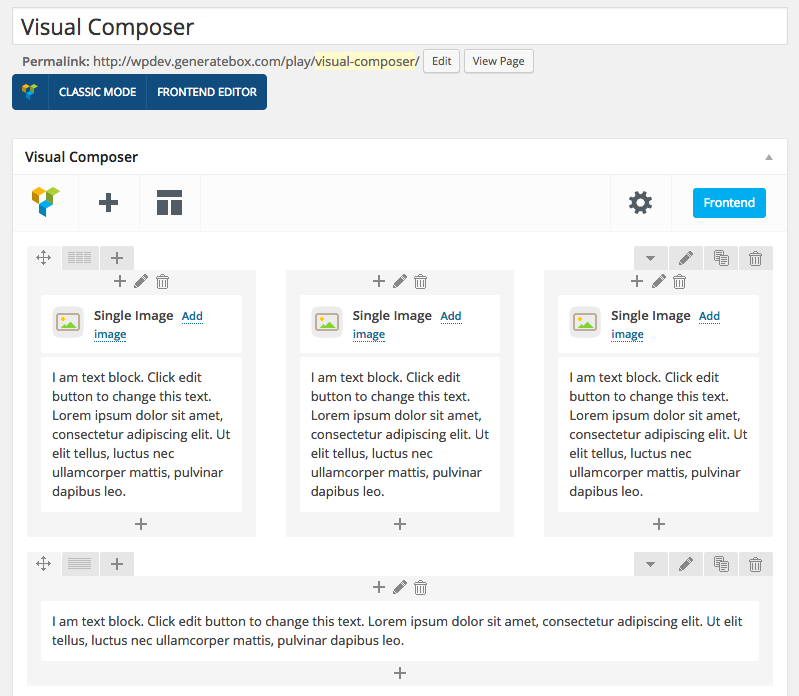Image resolution: width=799 pixels, height=696 pixels.
Task: Click the Visual Composer logo icon
Action: pos(46,202)
